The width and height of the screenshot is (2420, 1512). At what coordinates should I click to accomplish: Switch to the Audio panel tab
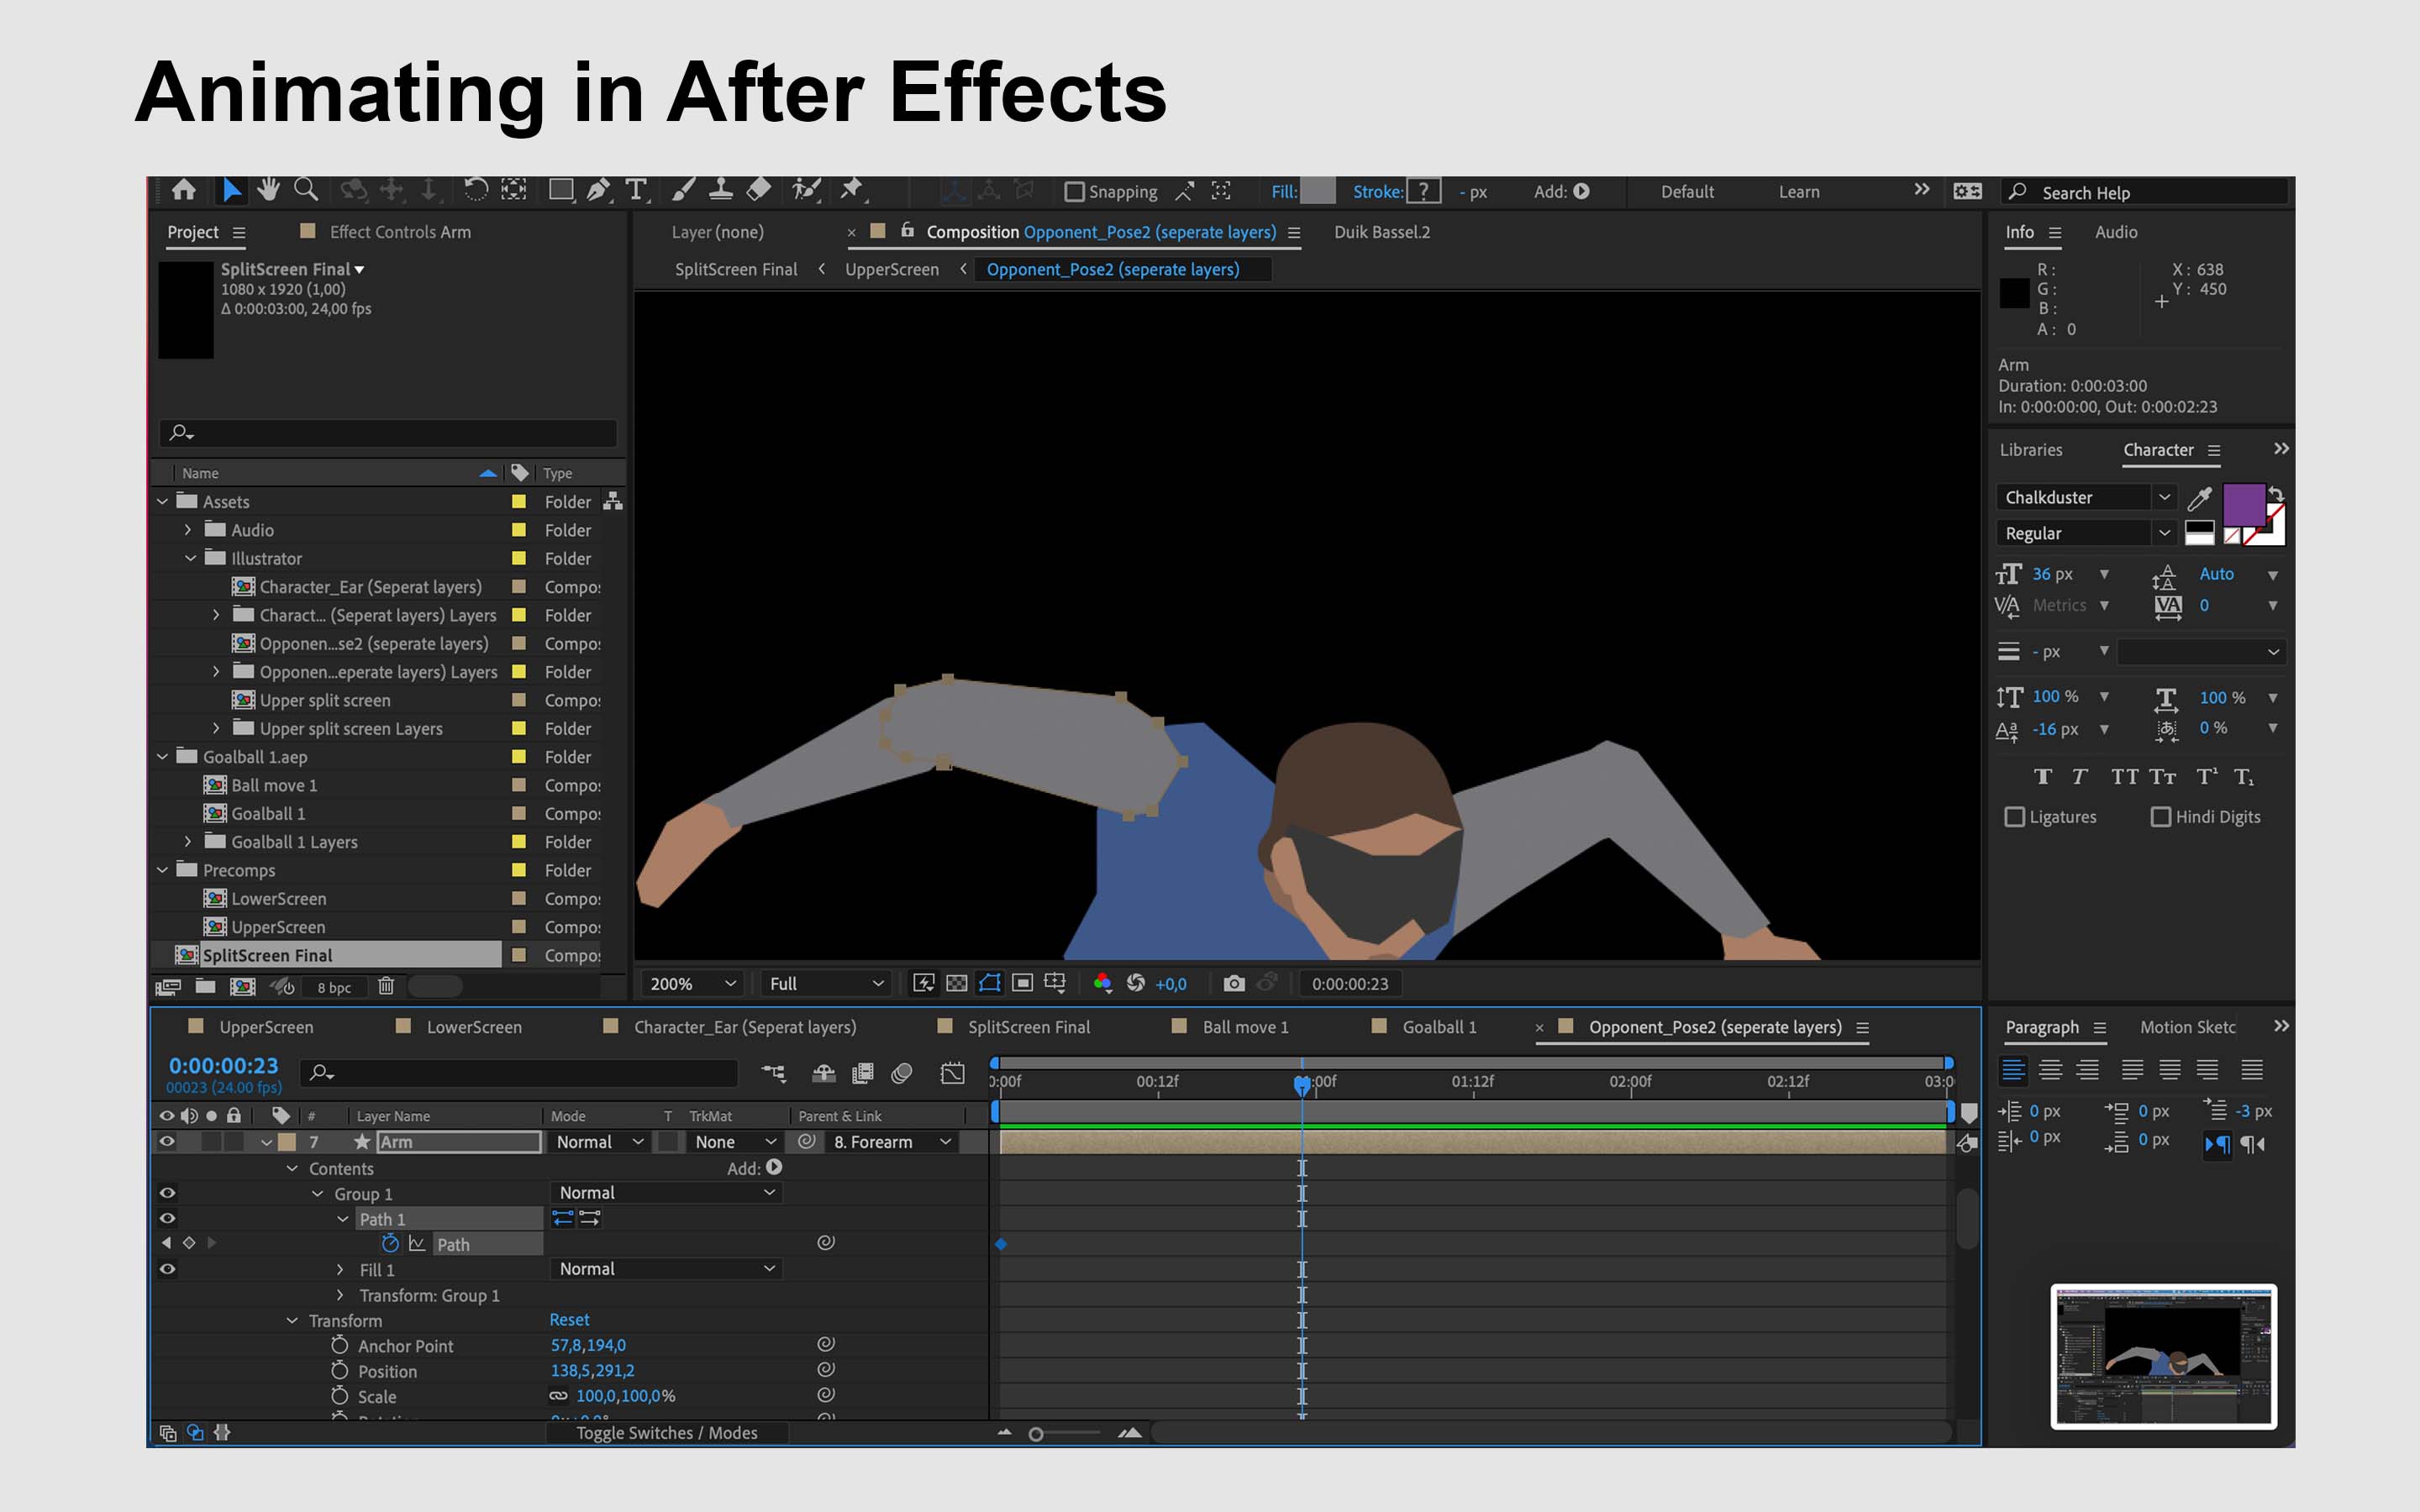tap(2116, 232)
